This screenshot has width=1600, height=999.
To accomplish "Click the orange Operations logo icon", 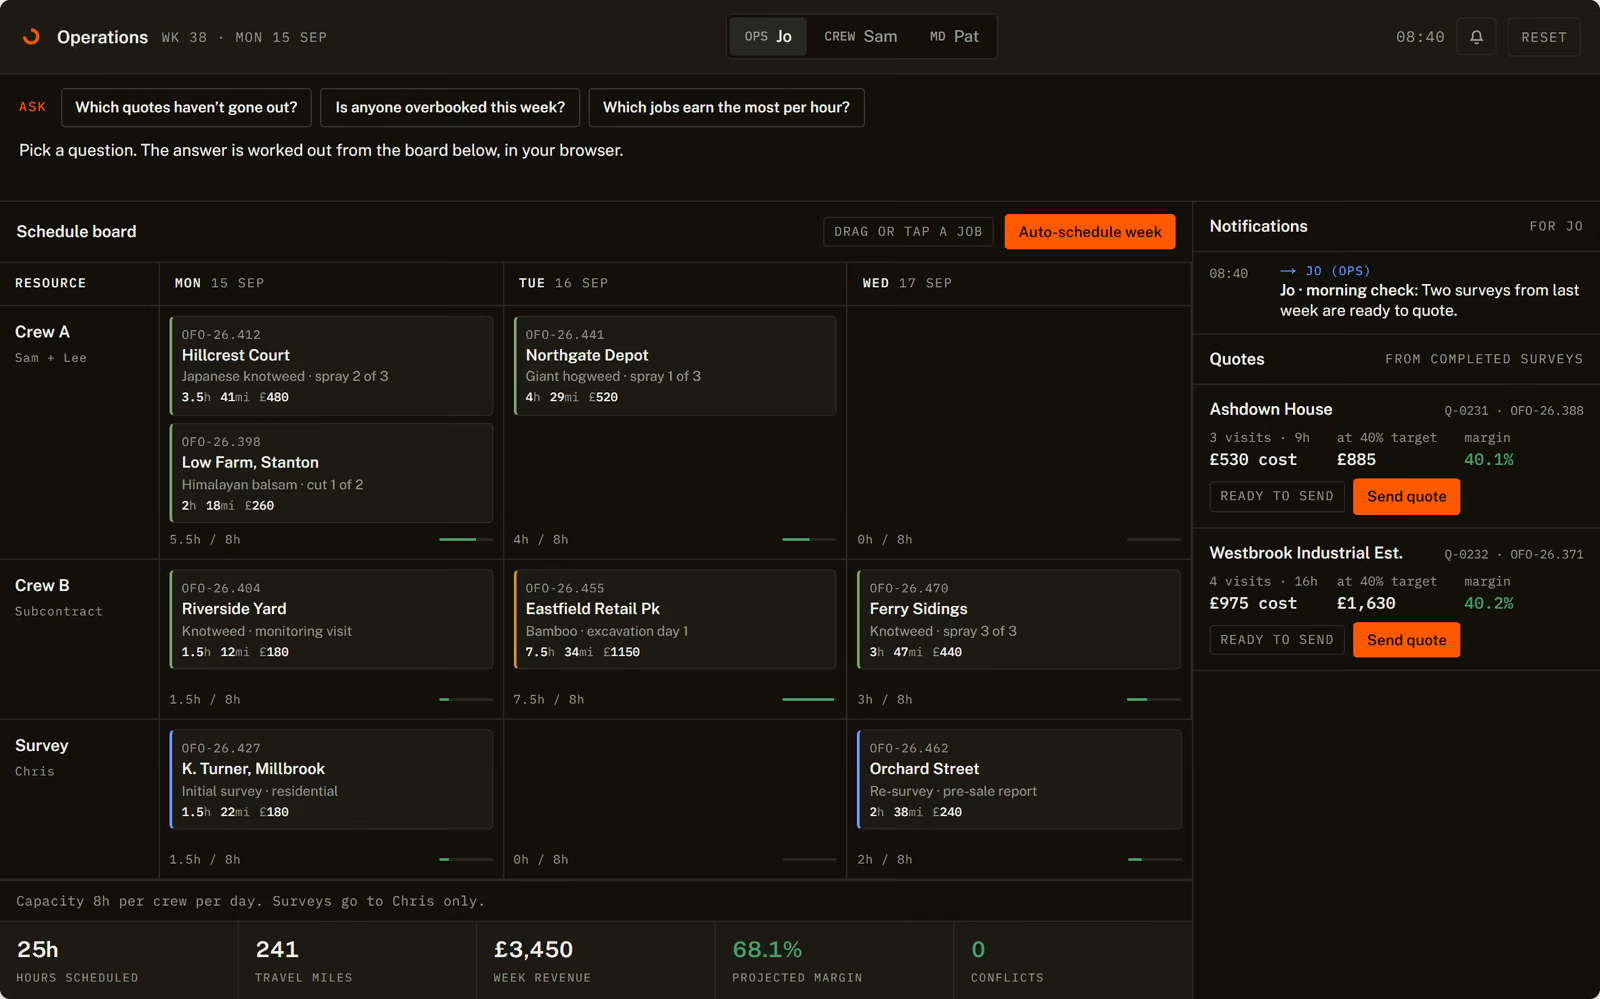I will pyautogui.click(x=31, y=37).
